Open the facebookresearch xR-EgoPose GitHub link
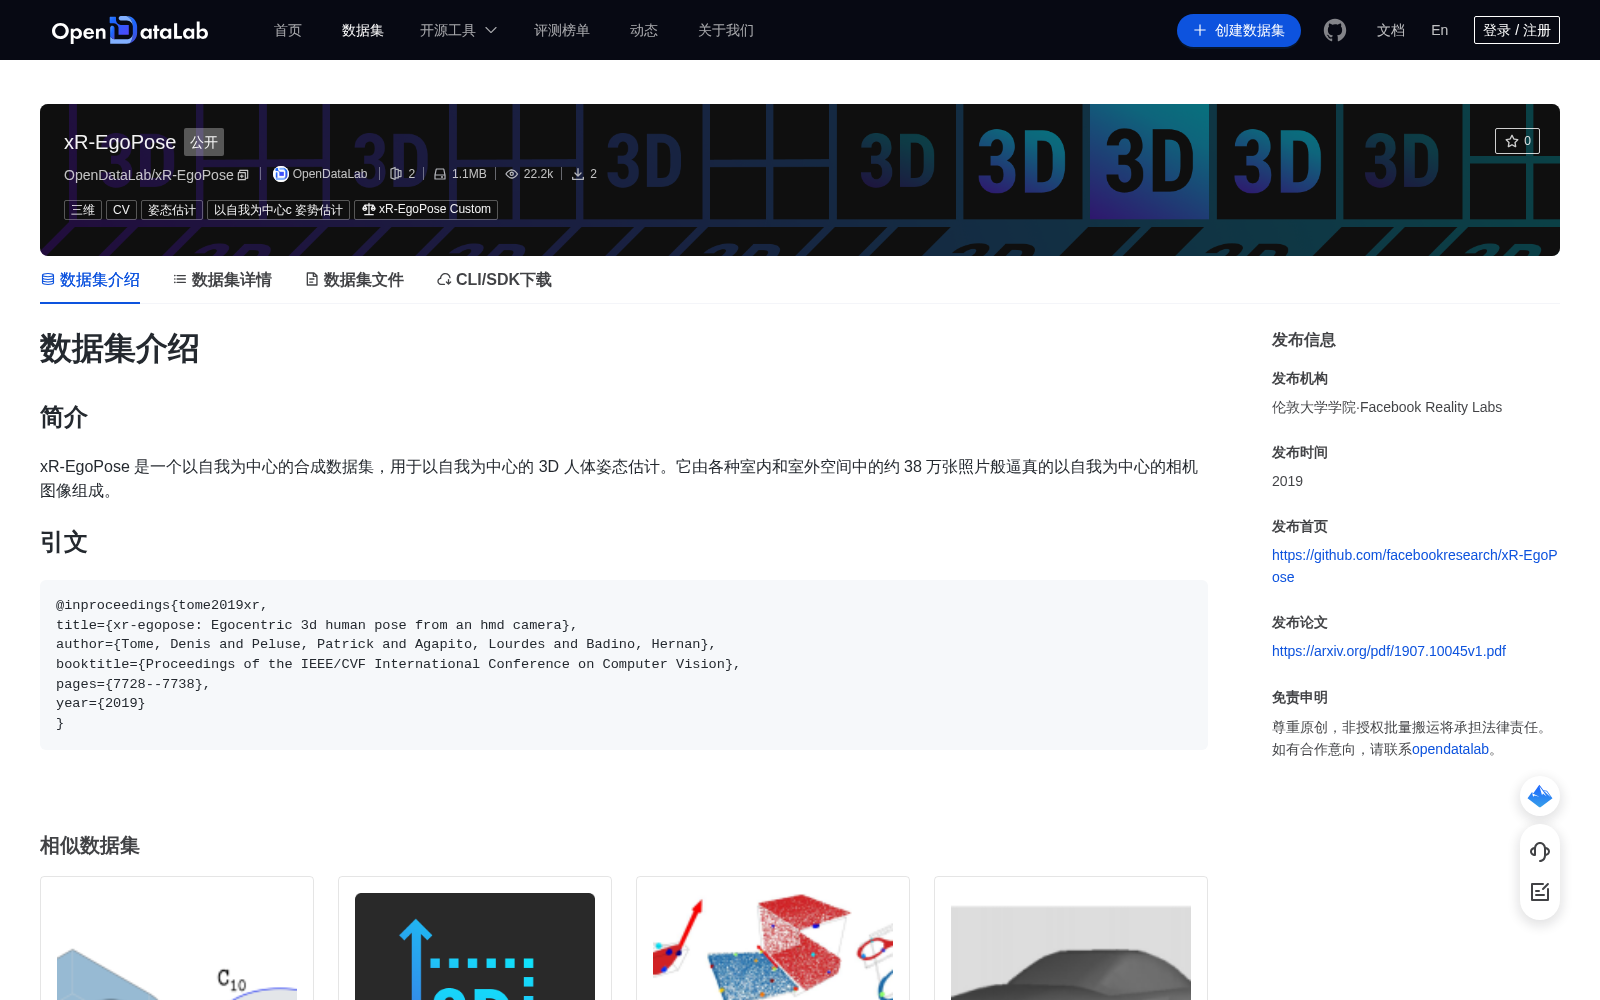 coord(1414,566)
